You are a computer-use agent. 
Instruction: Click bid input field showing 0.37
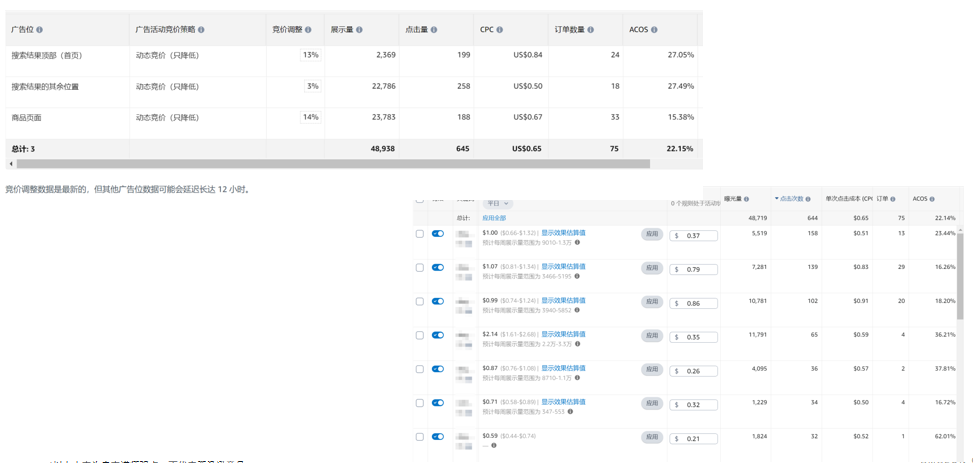(697, 236)
